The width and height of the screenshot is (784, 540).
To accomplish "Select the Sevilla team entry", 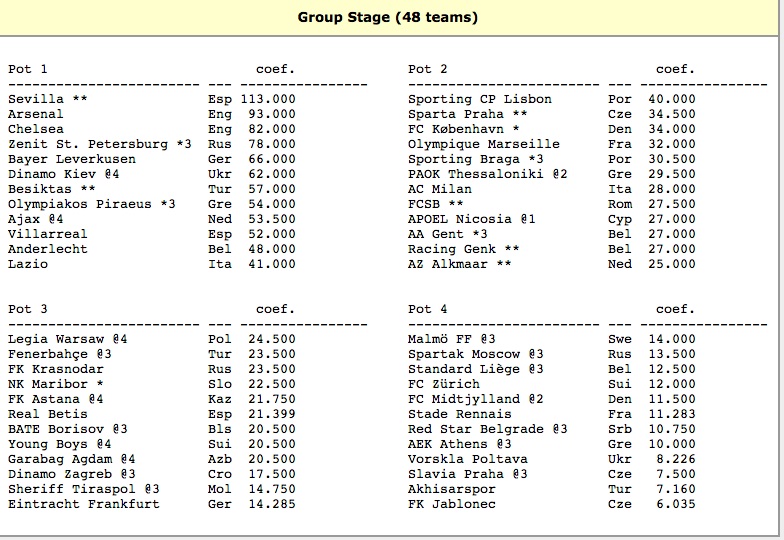I will 36,99.
